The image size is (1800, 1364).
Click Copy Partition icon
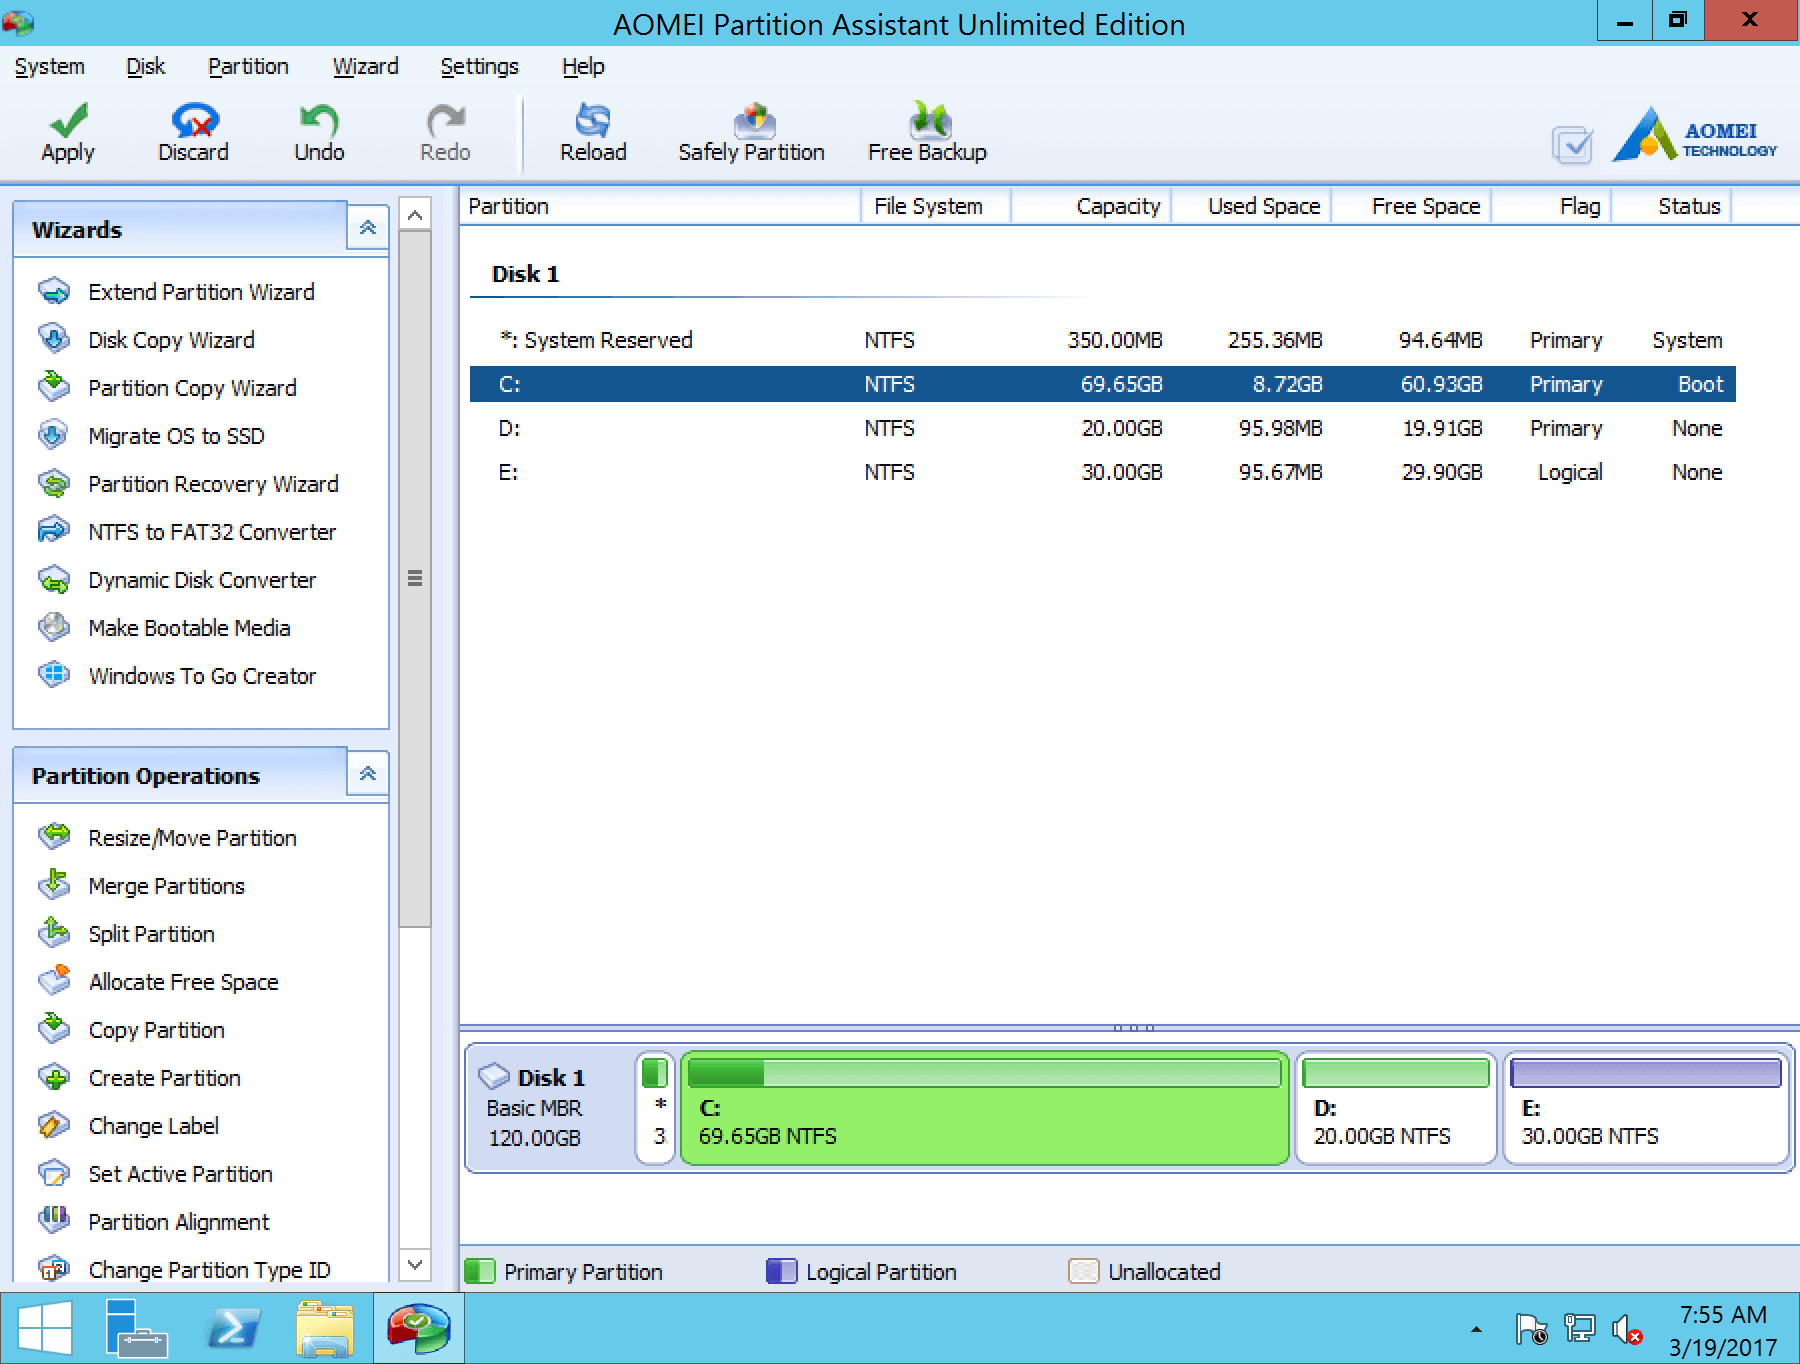(x=54, y=1029)
